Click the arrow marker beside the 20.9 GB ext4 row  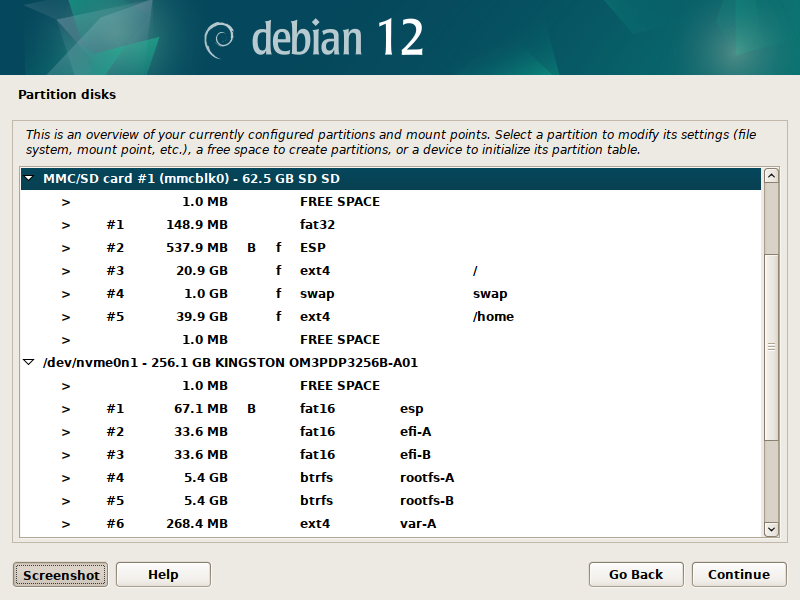[66, 271]
